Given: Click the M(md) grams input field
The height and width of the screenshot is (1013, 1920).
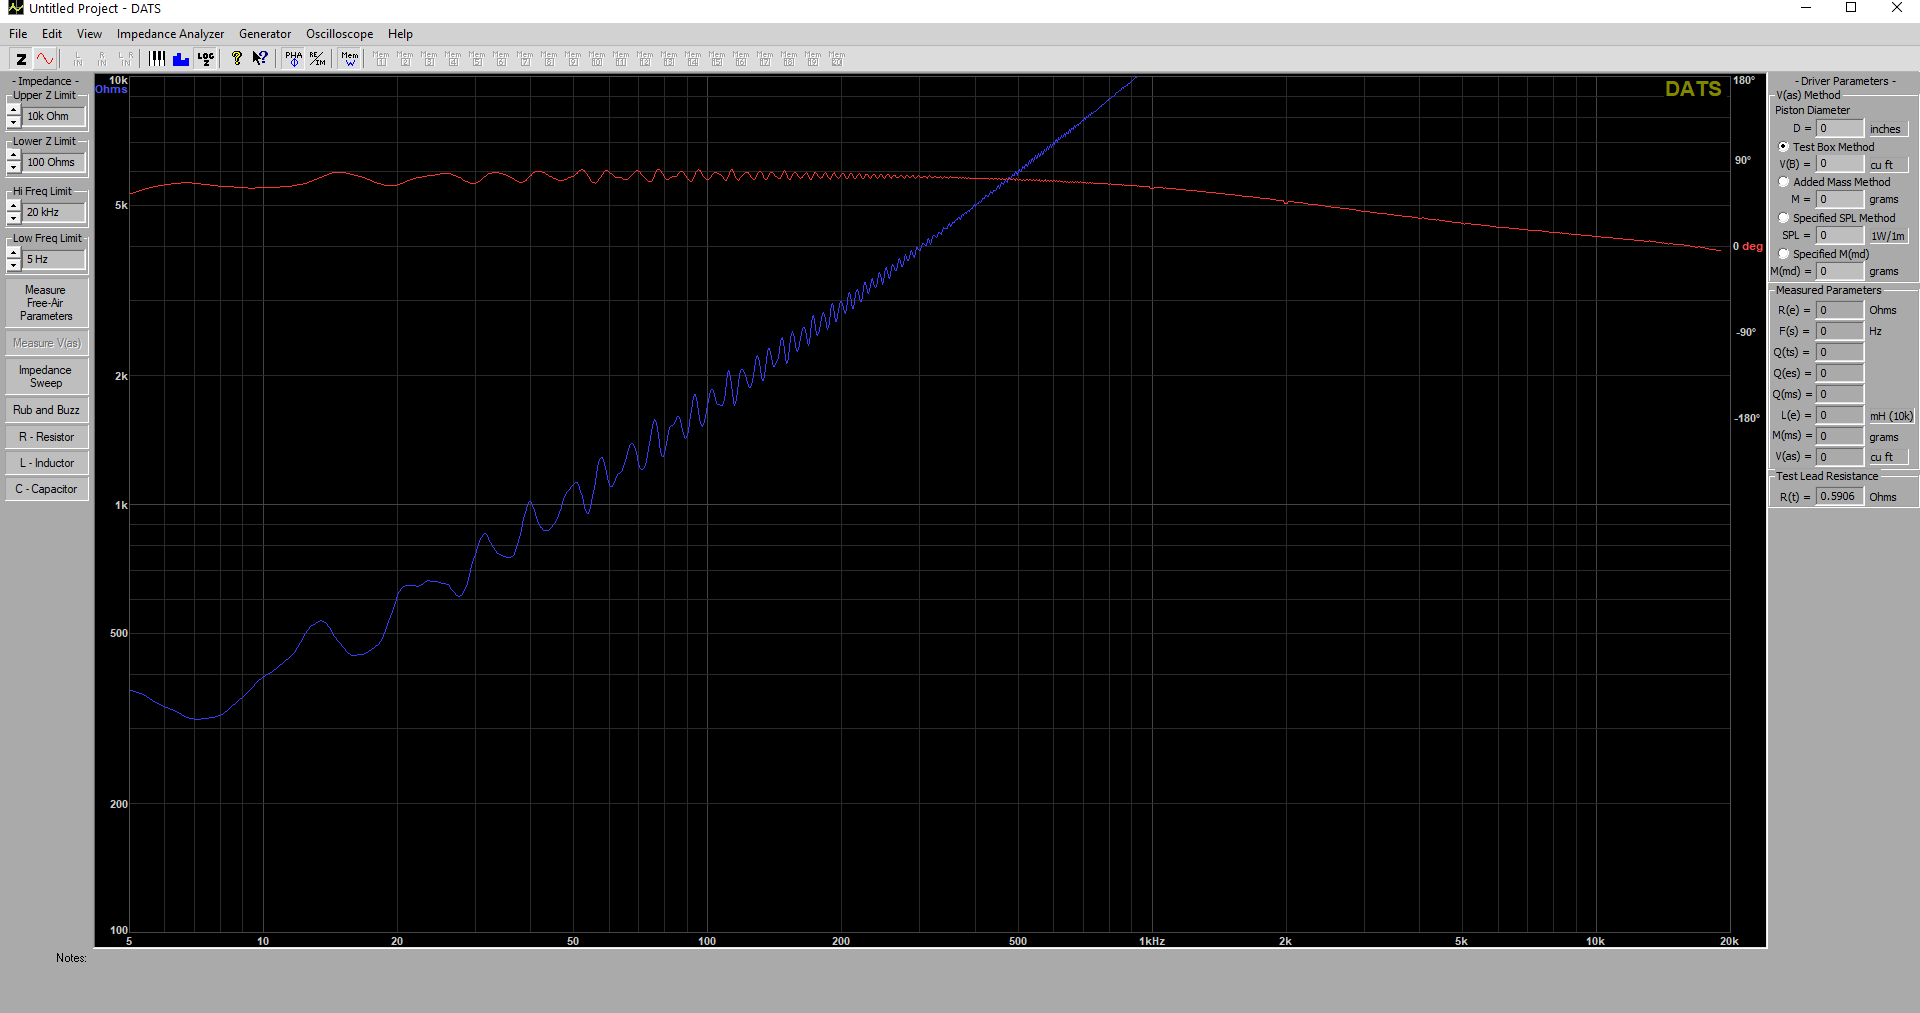Looking at the screenshot, I should pyautogui.click(x=1840, y=271).
